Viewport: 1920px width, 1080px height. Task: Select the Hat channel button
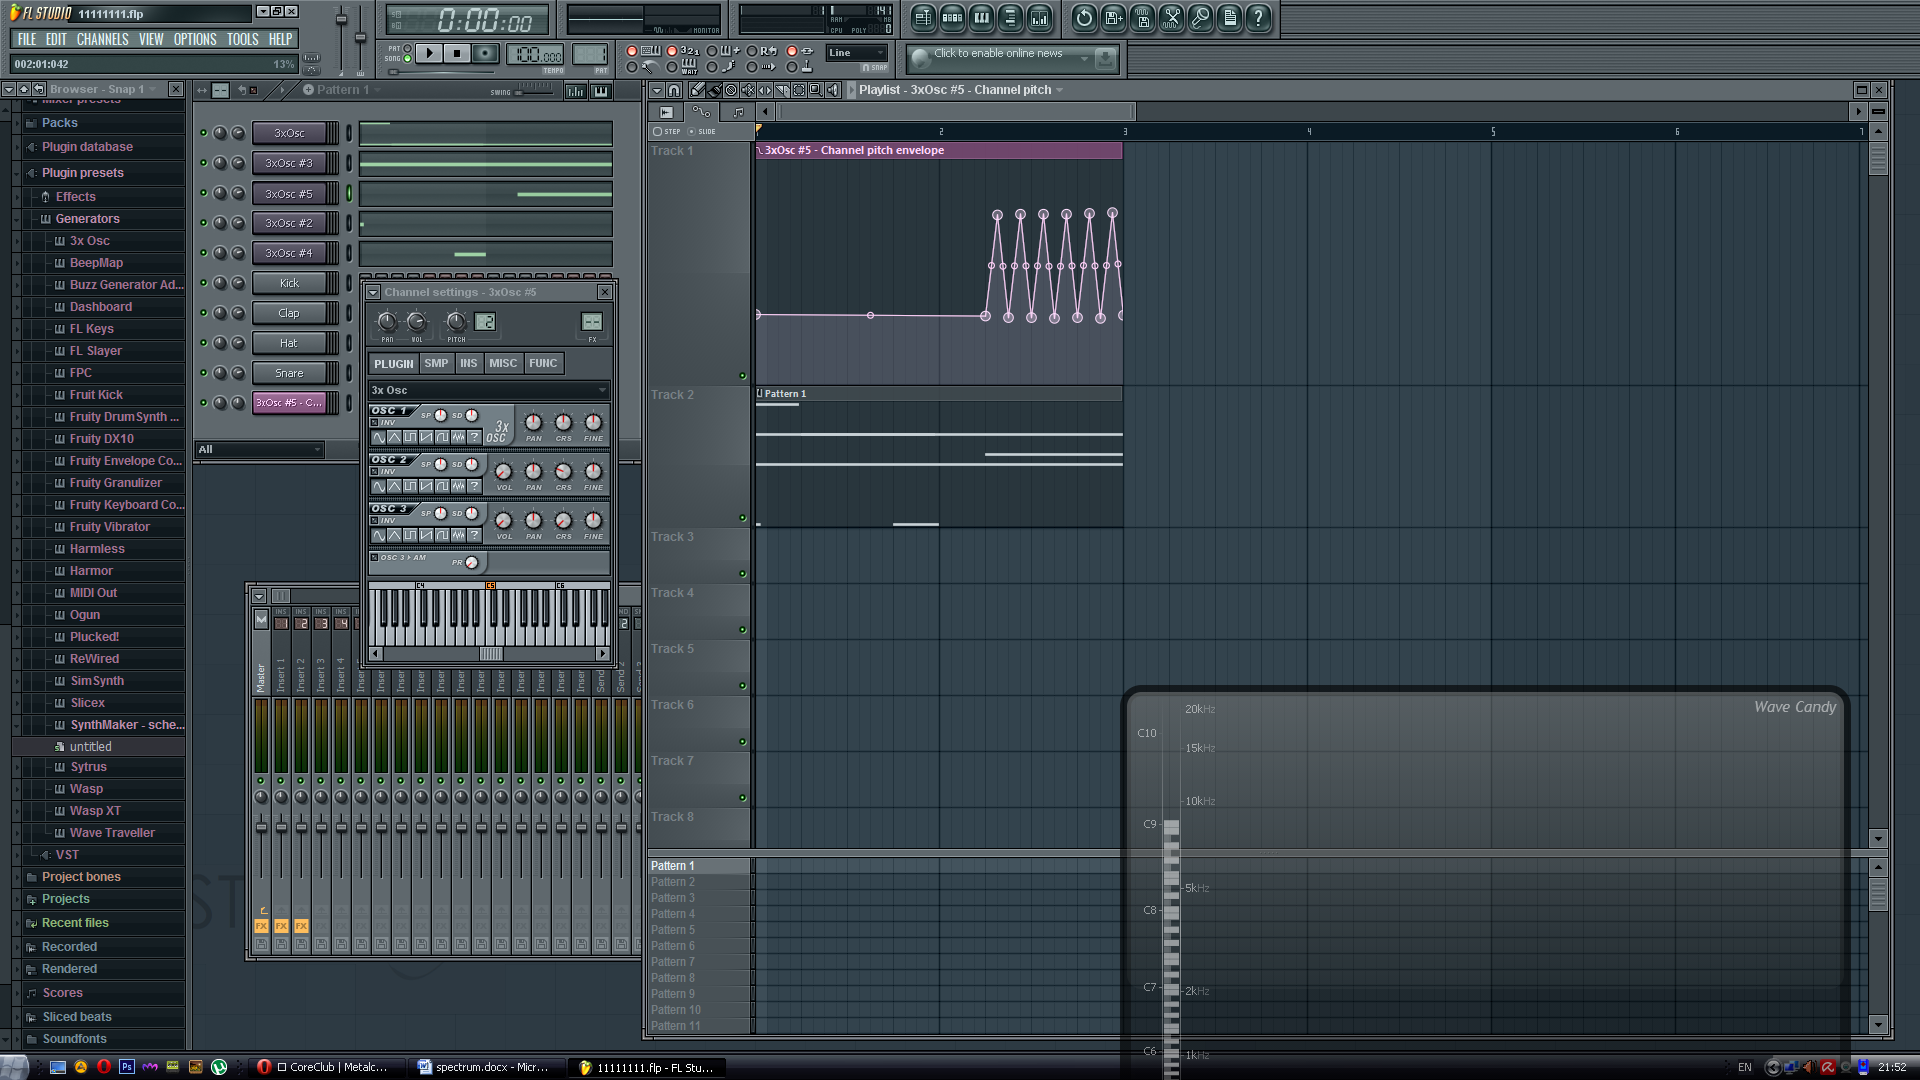click(289, 343)
